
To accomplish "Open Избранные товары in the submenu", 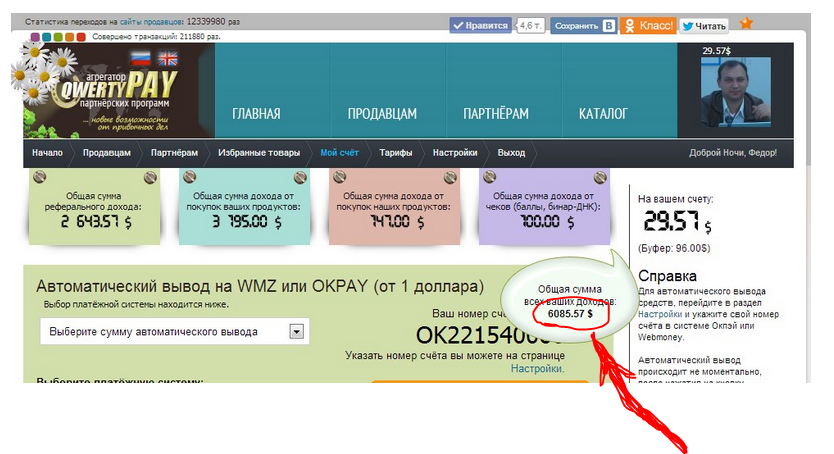I will click(x=259, y=153).
